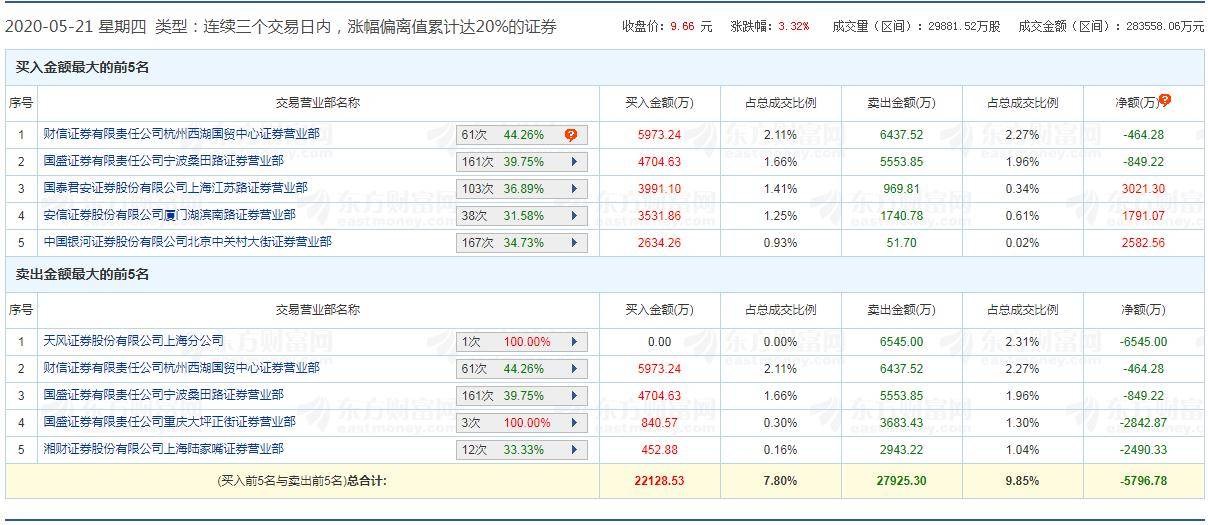Open the 中国银河证券北京中关村大街证券营业部 link
Viewport: 1208px width, 525px height.
pyautogui.click(x=187, y=242)
